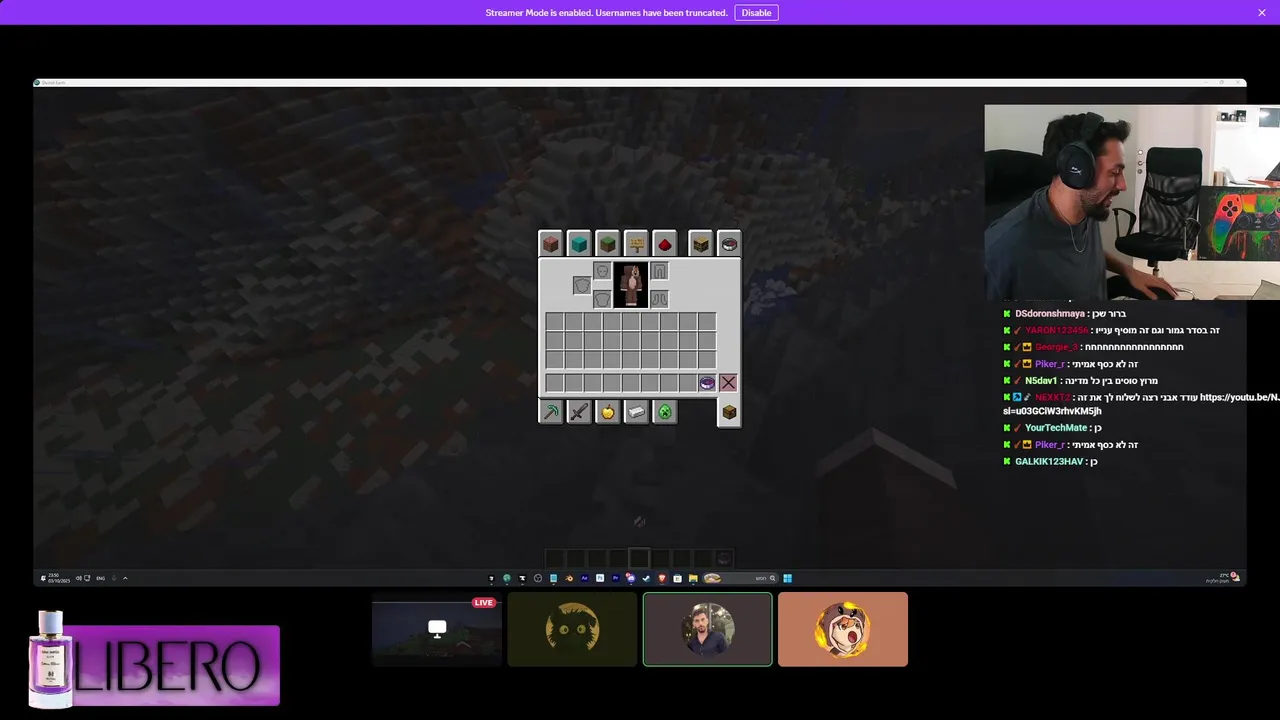The image size is (1280, 720).
Task: Open Premiere Pro from the taskbar
Action: click(616, 578)
